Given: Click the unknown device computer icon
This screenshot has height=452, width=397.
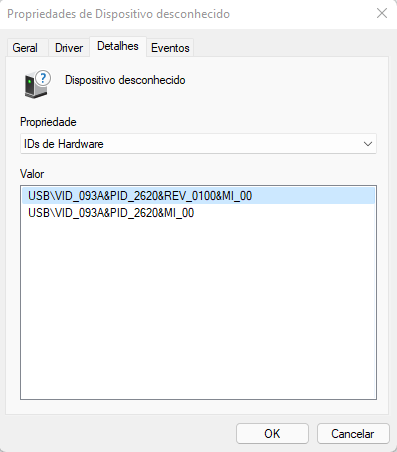Looking at the screenshot, I should coord(37,84).
